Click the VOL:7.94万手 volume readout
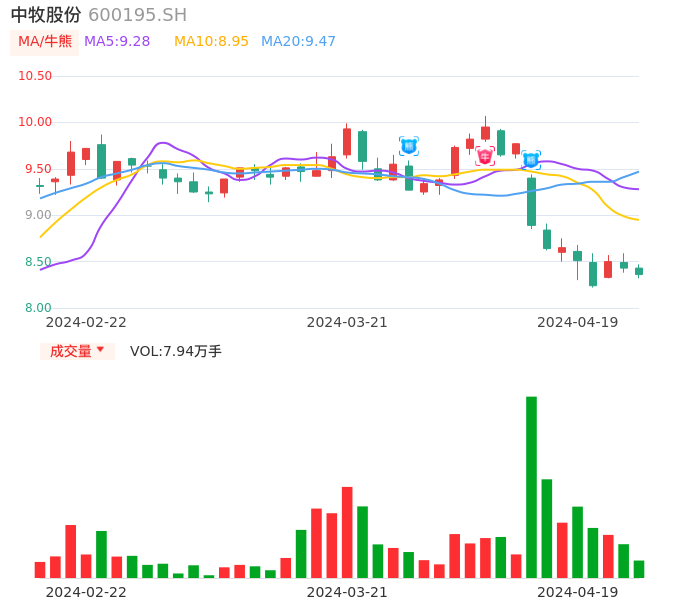 point(176,351)
